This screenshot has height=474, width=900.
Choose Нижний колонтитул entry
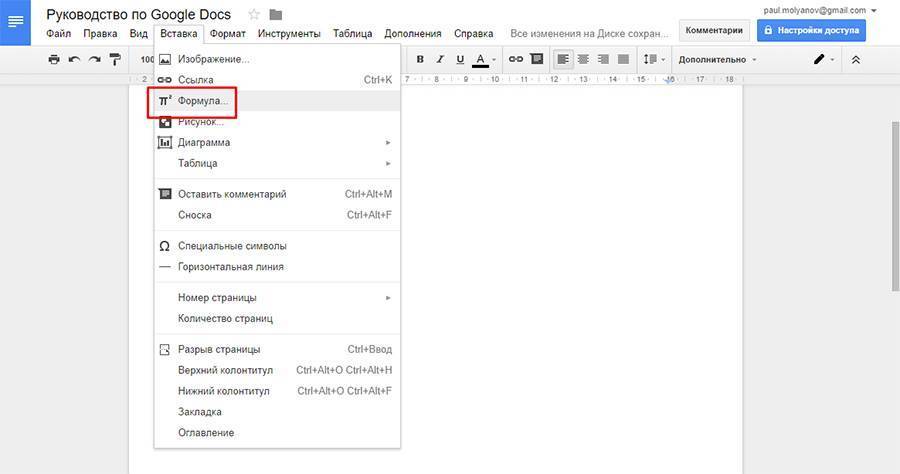tap(277, 391)
